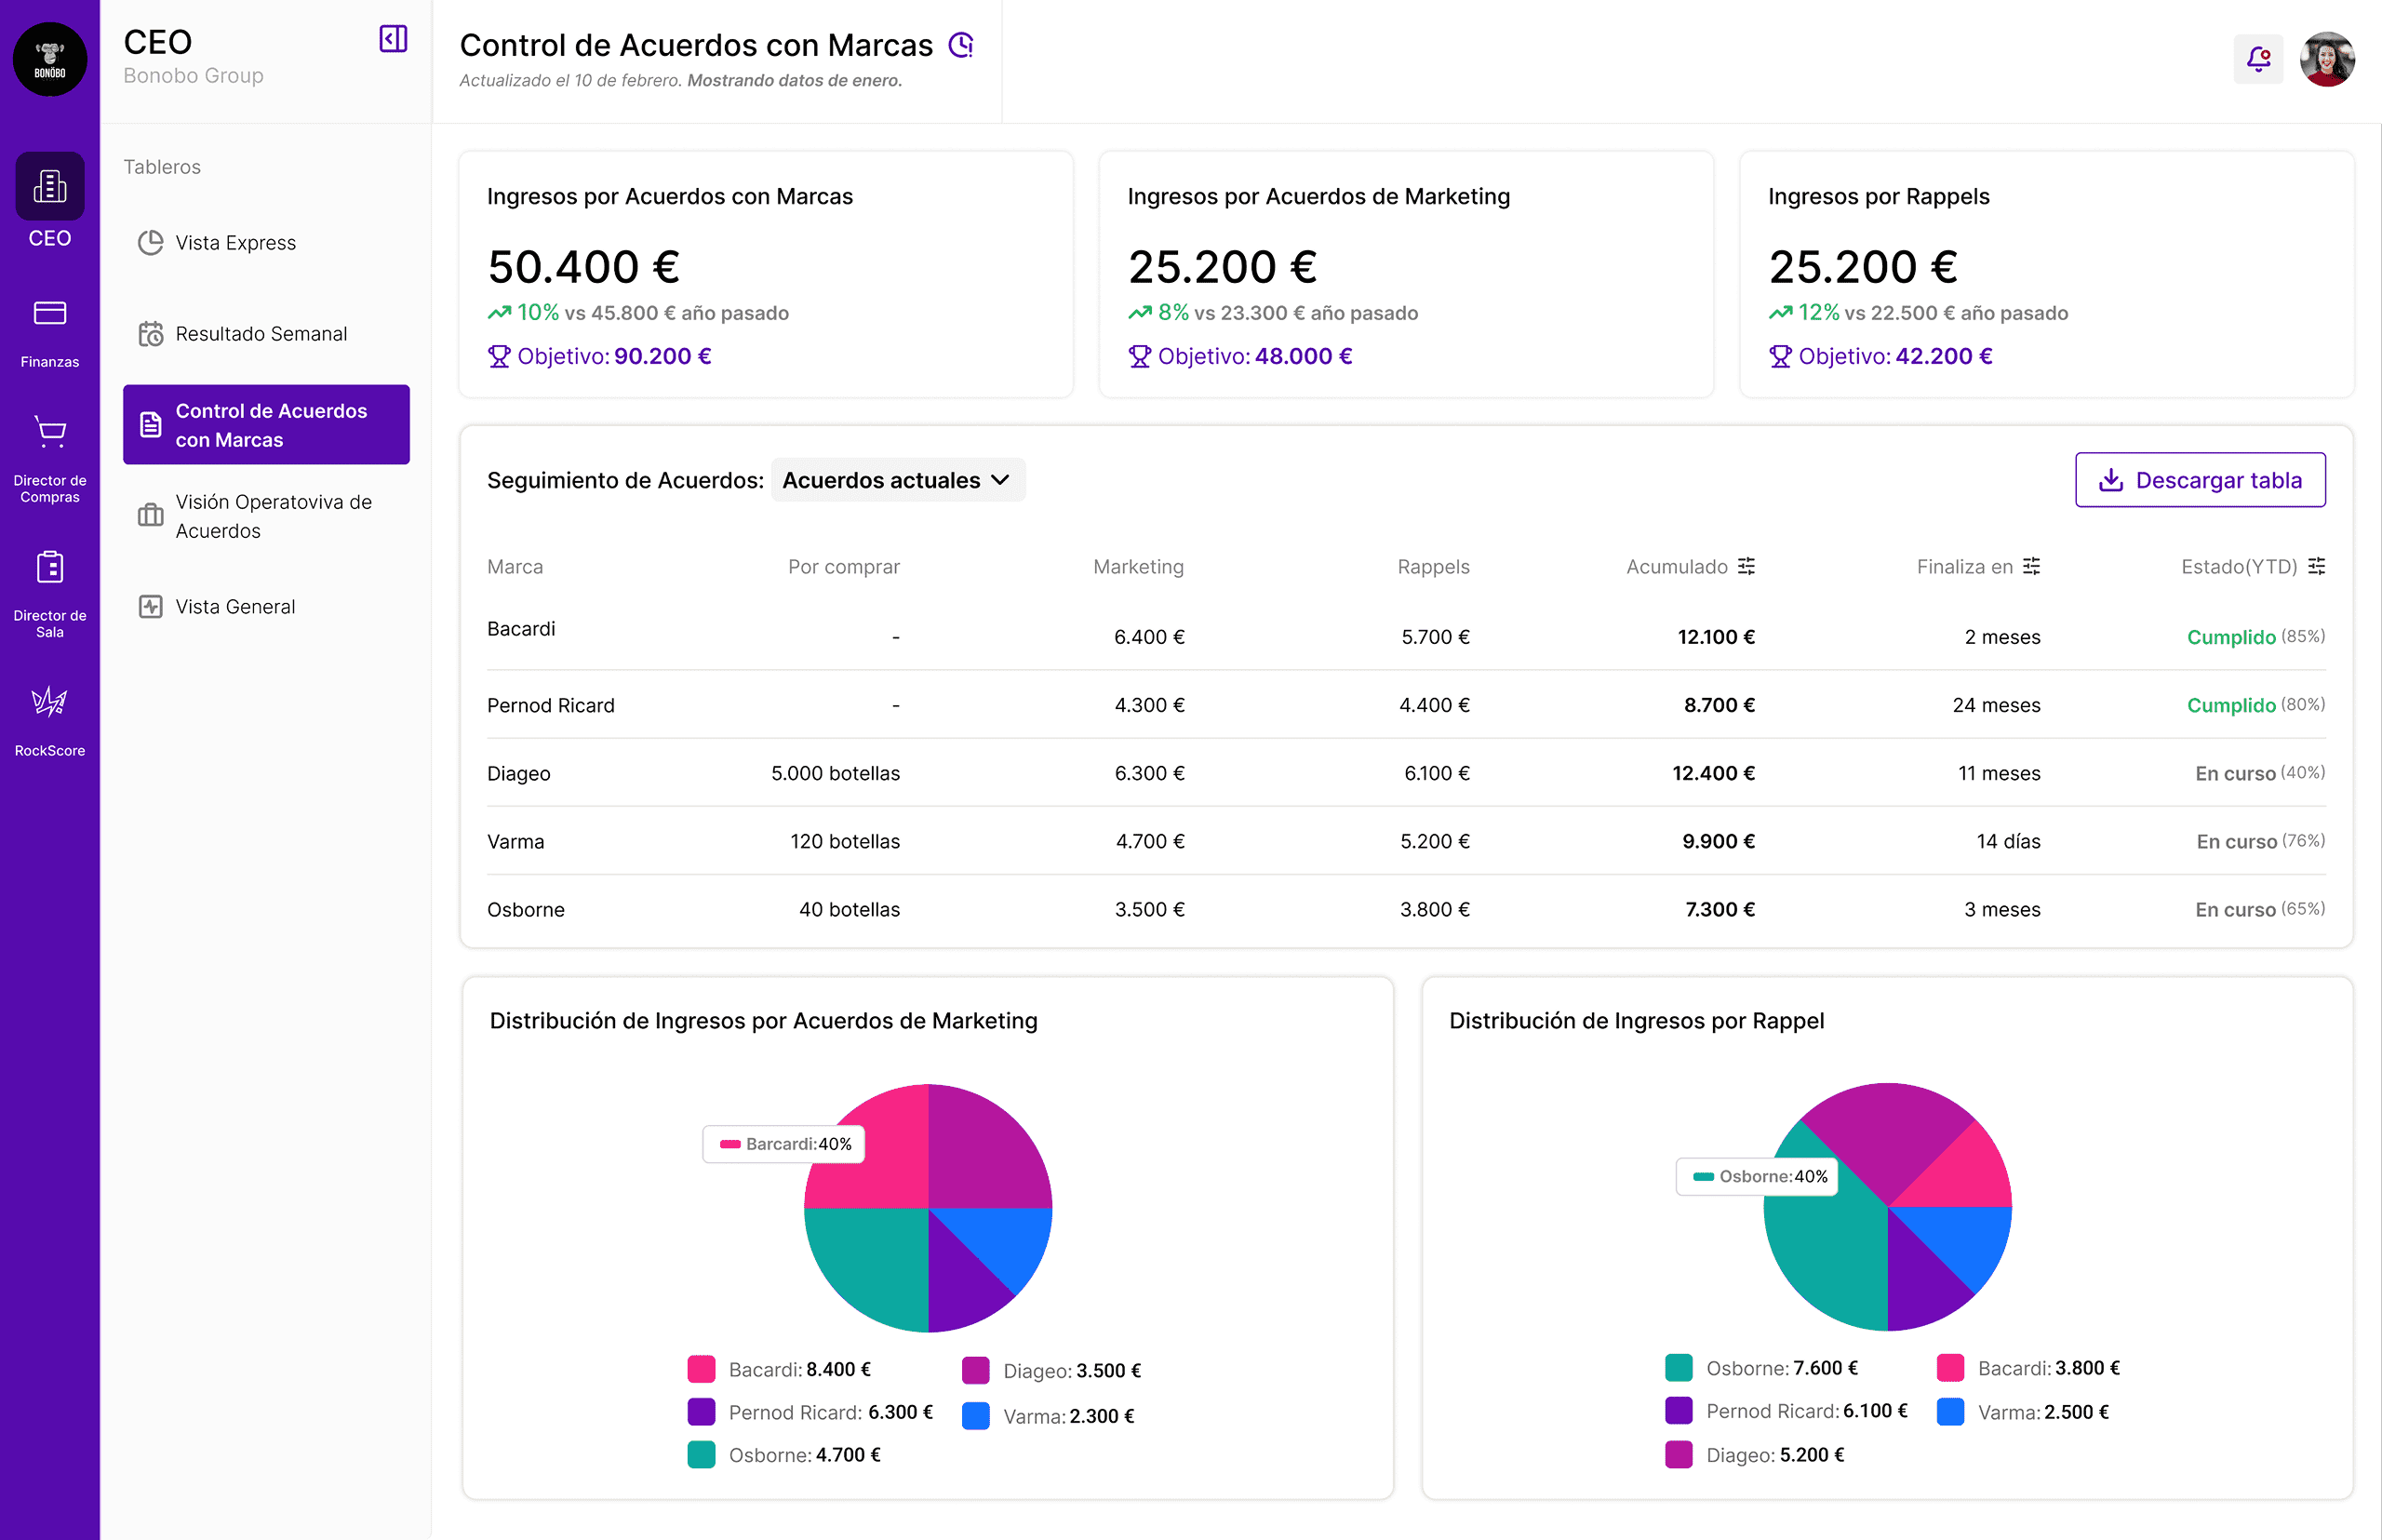The width and height of the screenshot is (2382, 1540).
Task: Click the Osborne:40% pie tooltip
Action: (1757, 1177)
